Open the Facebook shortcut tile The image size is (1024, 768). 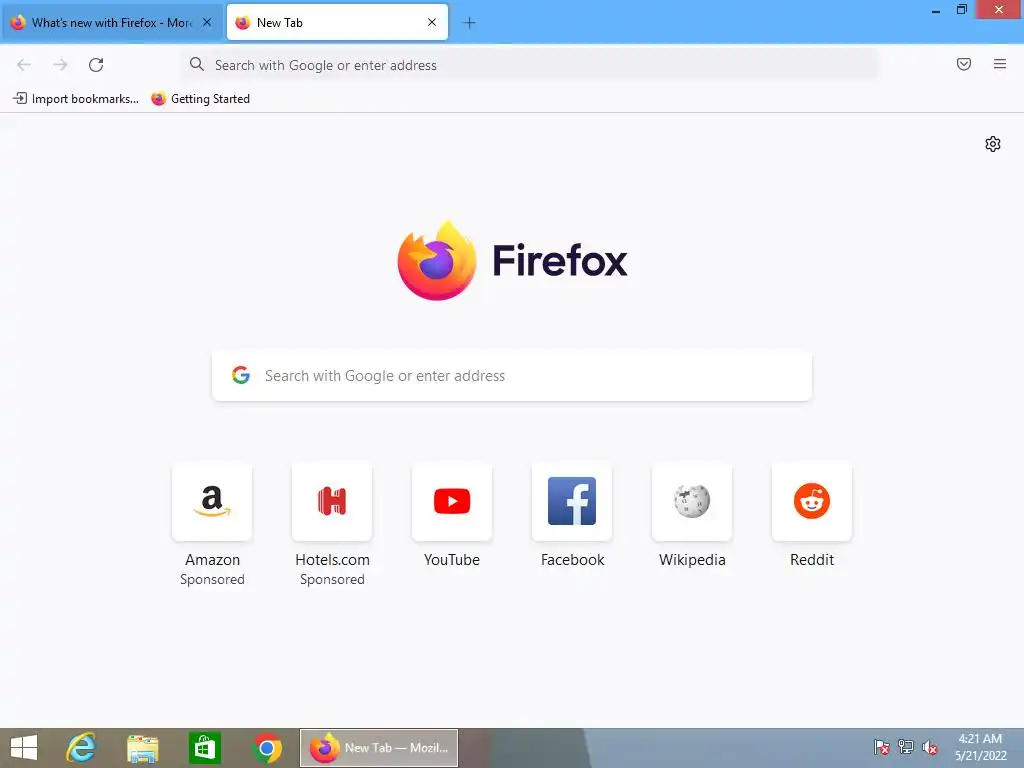coord(572,502)
